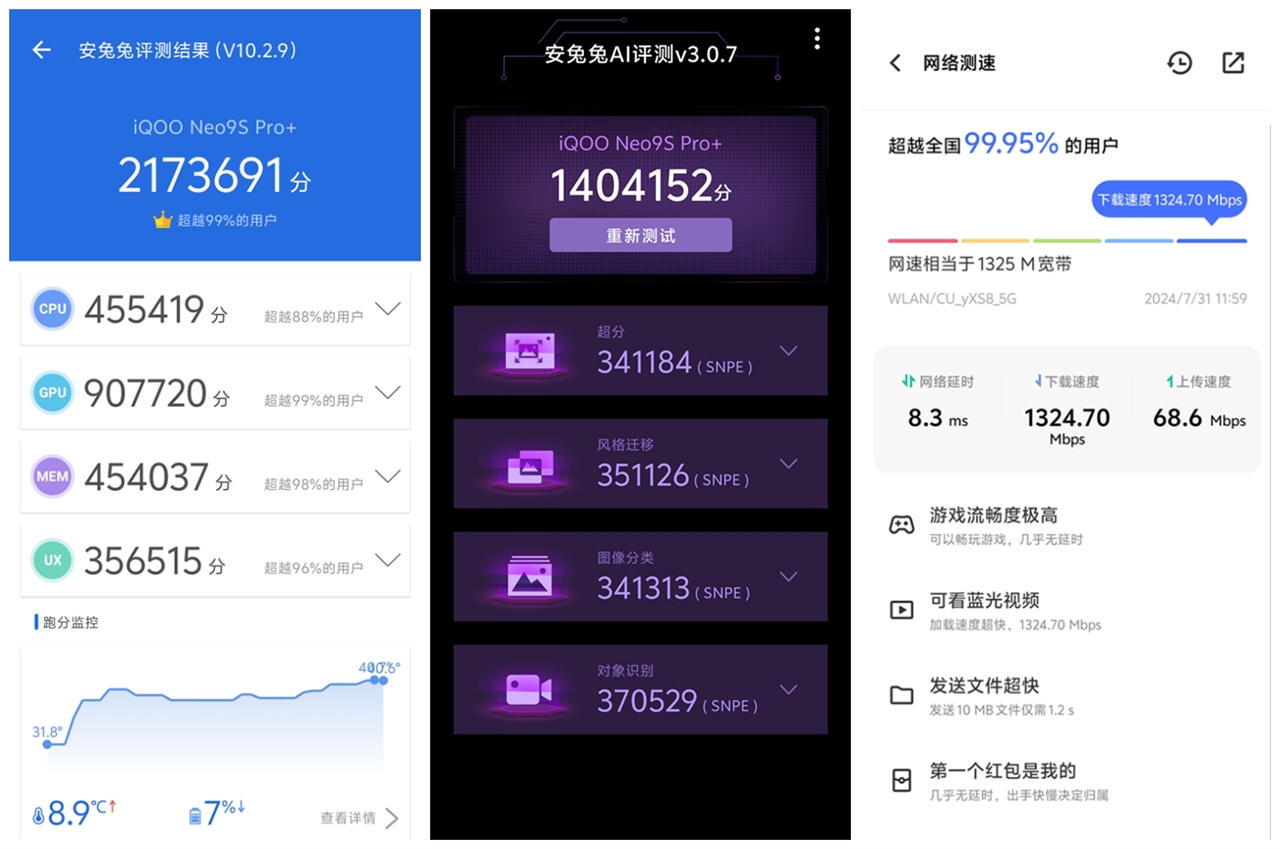Click the MEM score badge icon

click(x=52, y=477)
